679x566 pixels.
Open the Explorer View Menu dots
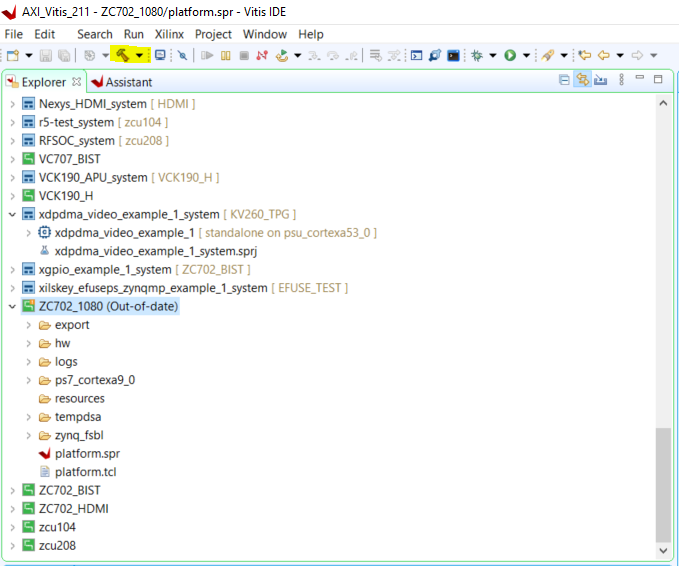[x=621, y=79]
